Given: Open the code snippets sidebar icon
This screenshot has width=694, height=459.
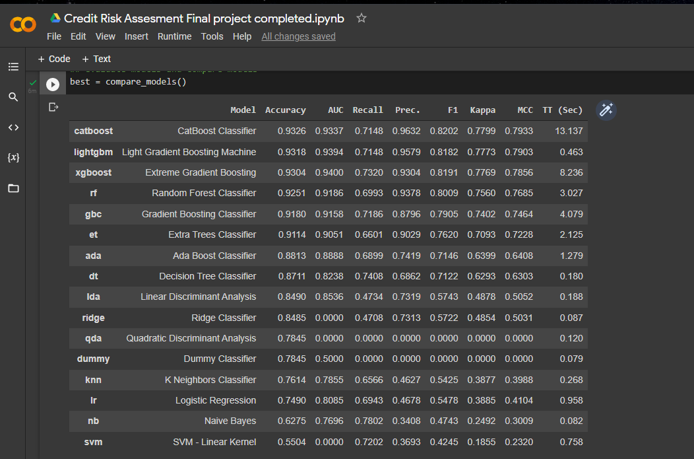Looking at the screenshot, I should [13, 127].
